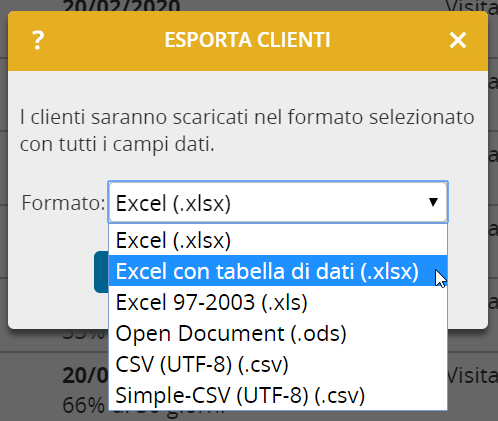Screen dimensions: 498x421
Task: Choose CSV (UTF-8) (.csv) option
Action: pos(278,364)
